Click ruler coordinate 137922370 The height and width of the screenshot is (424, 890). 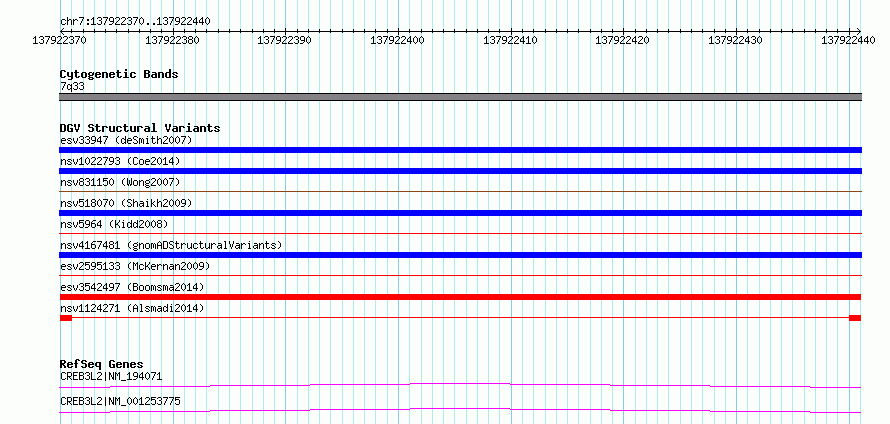60,40
